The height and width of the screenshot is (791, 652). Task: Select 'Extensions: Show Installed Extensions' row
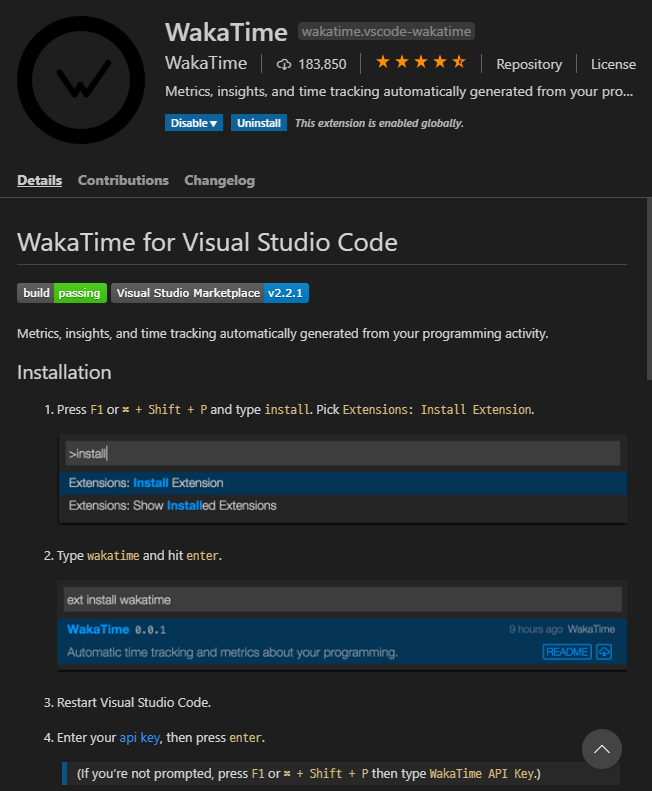[x=343, y=505]
